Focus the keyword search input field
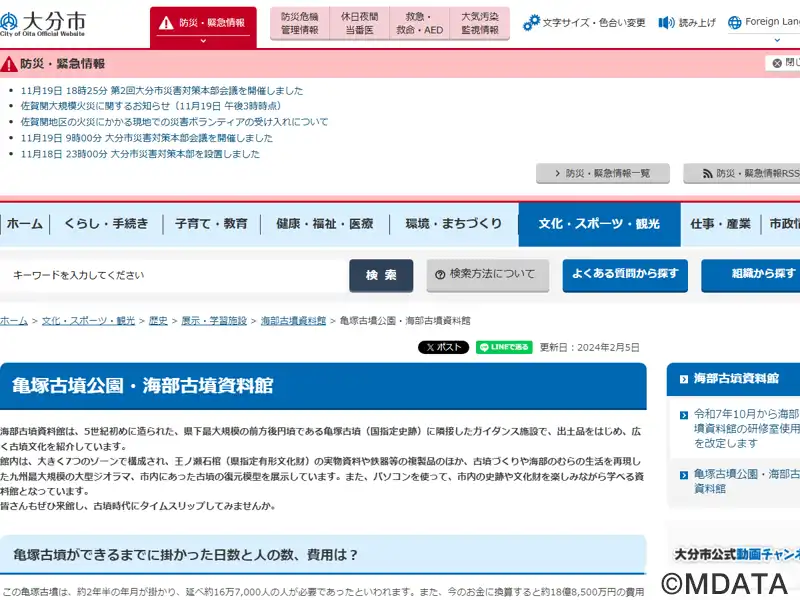The image size is (800, 600). click(173, 276)
